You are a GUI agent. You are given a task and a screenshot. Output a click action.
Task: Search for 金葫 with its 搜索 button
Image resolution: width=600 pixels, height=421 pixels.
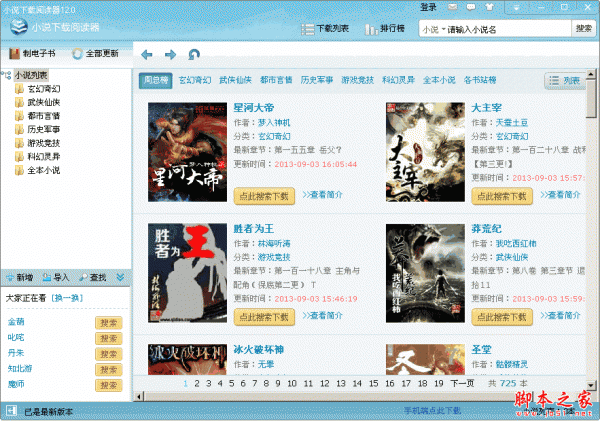click(x=109, y=323)
